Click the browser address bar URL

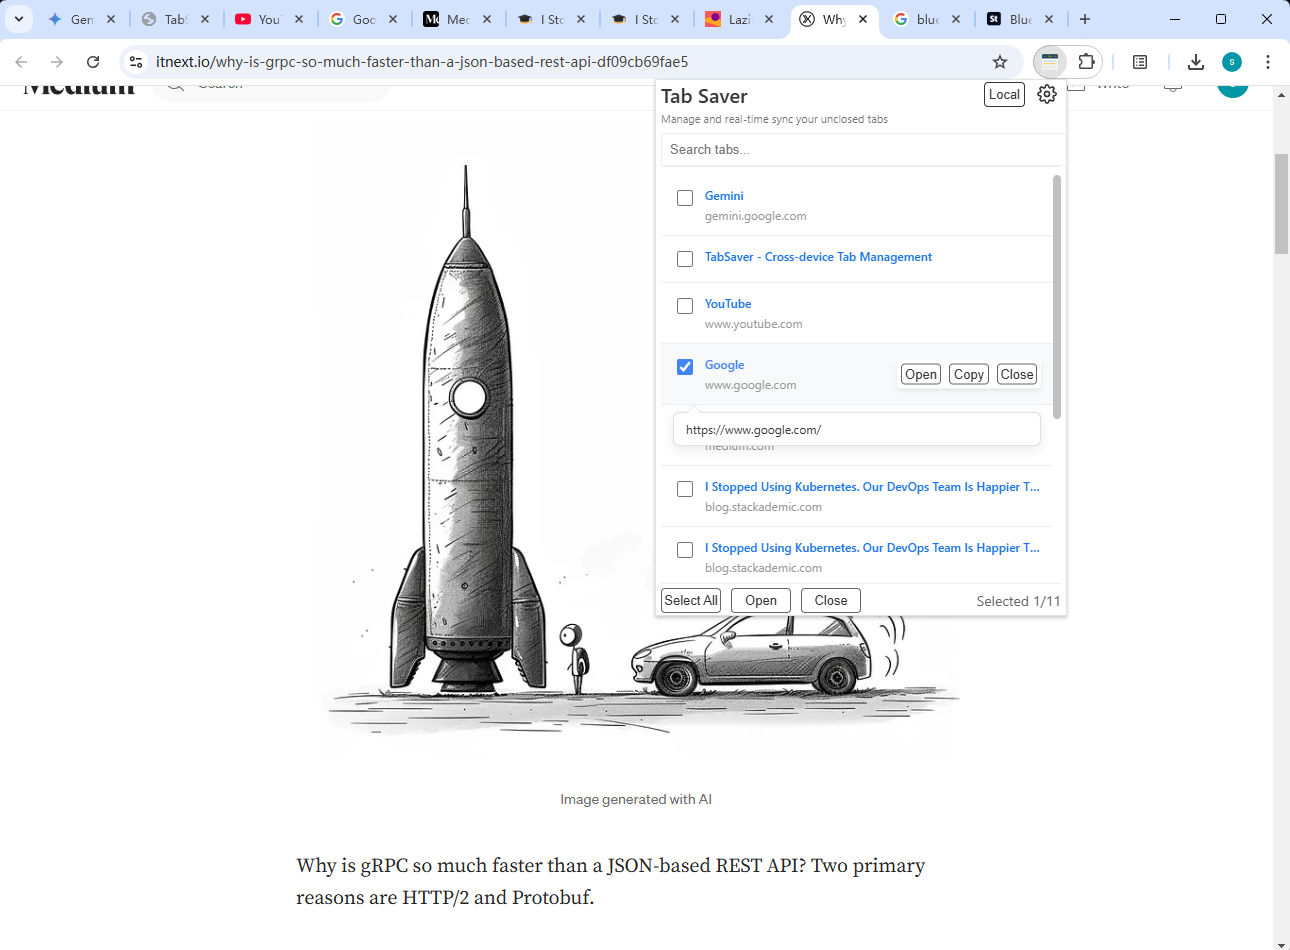[x=422, y=62]
